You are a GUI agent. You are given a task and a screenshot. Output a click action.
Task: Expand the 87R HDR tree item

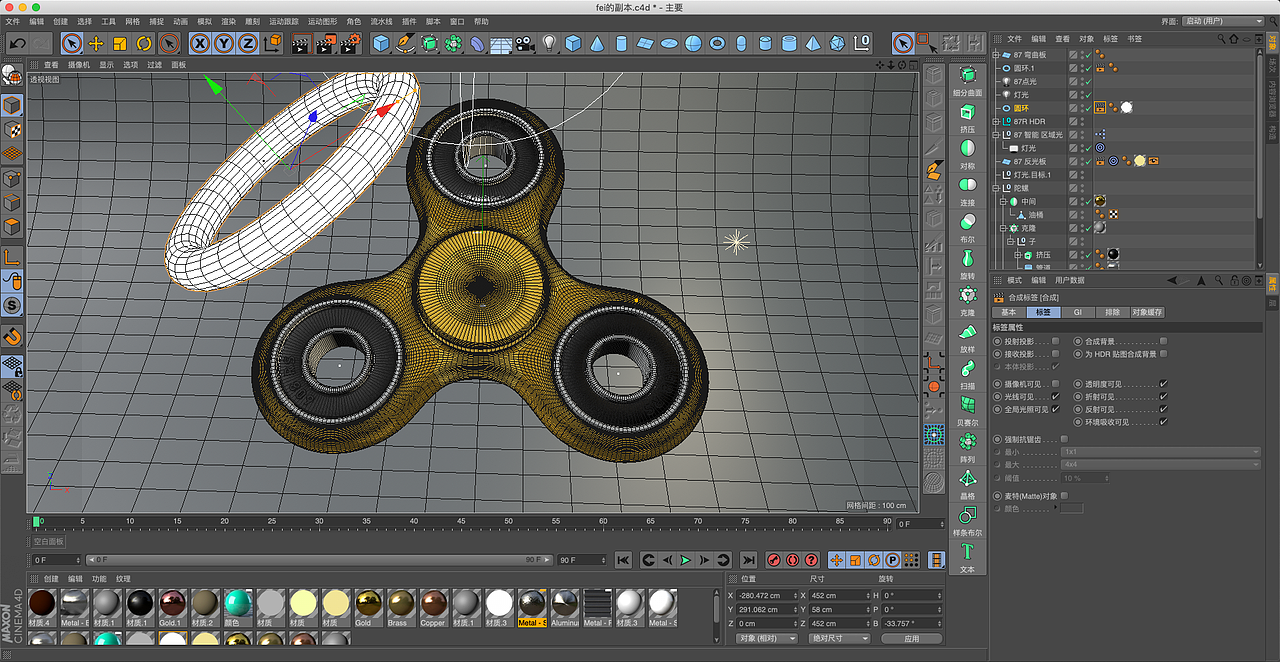click(996, 121)
